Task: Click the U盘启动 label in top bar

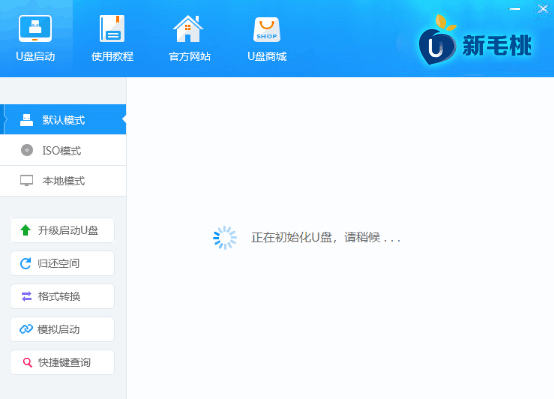Action: (x=35, y=57)
